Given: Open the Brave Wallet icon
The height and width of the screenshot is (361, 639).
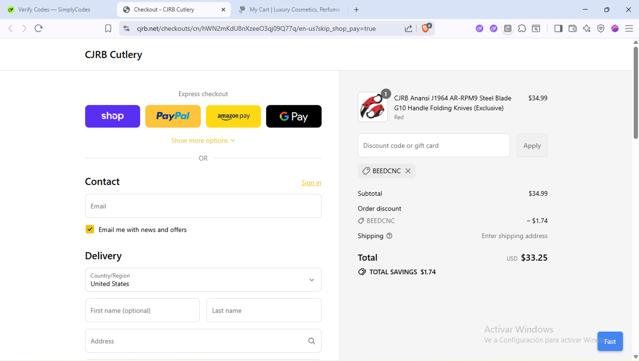Looking at the screenshot, I should click(572, 28).
